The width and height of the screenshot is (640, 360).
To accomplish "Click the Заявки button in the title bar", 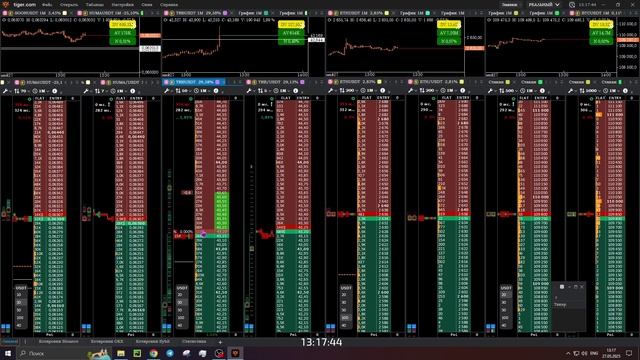I will pos(509,5).
